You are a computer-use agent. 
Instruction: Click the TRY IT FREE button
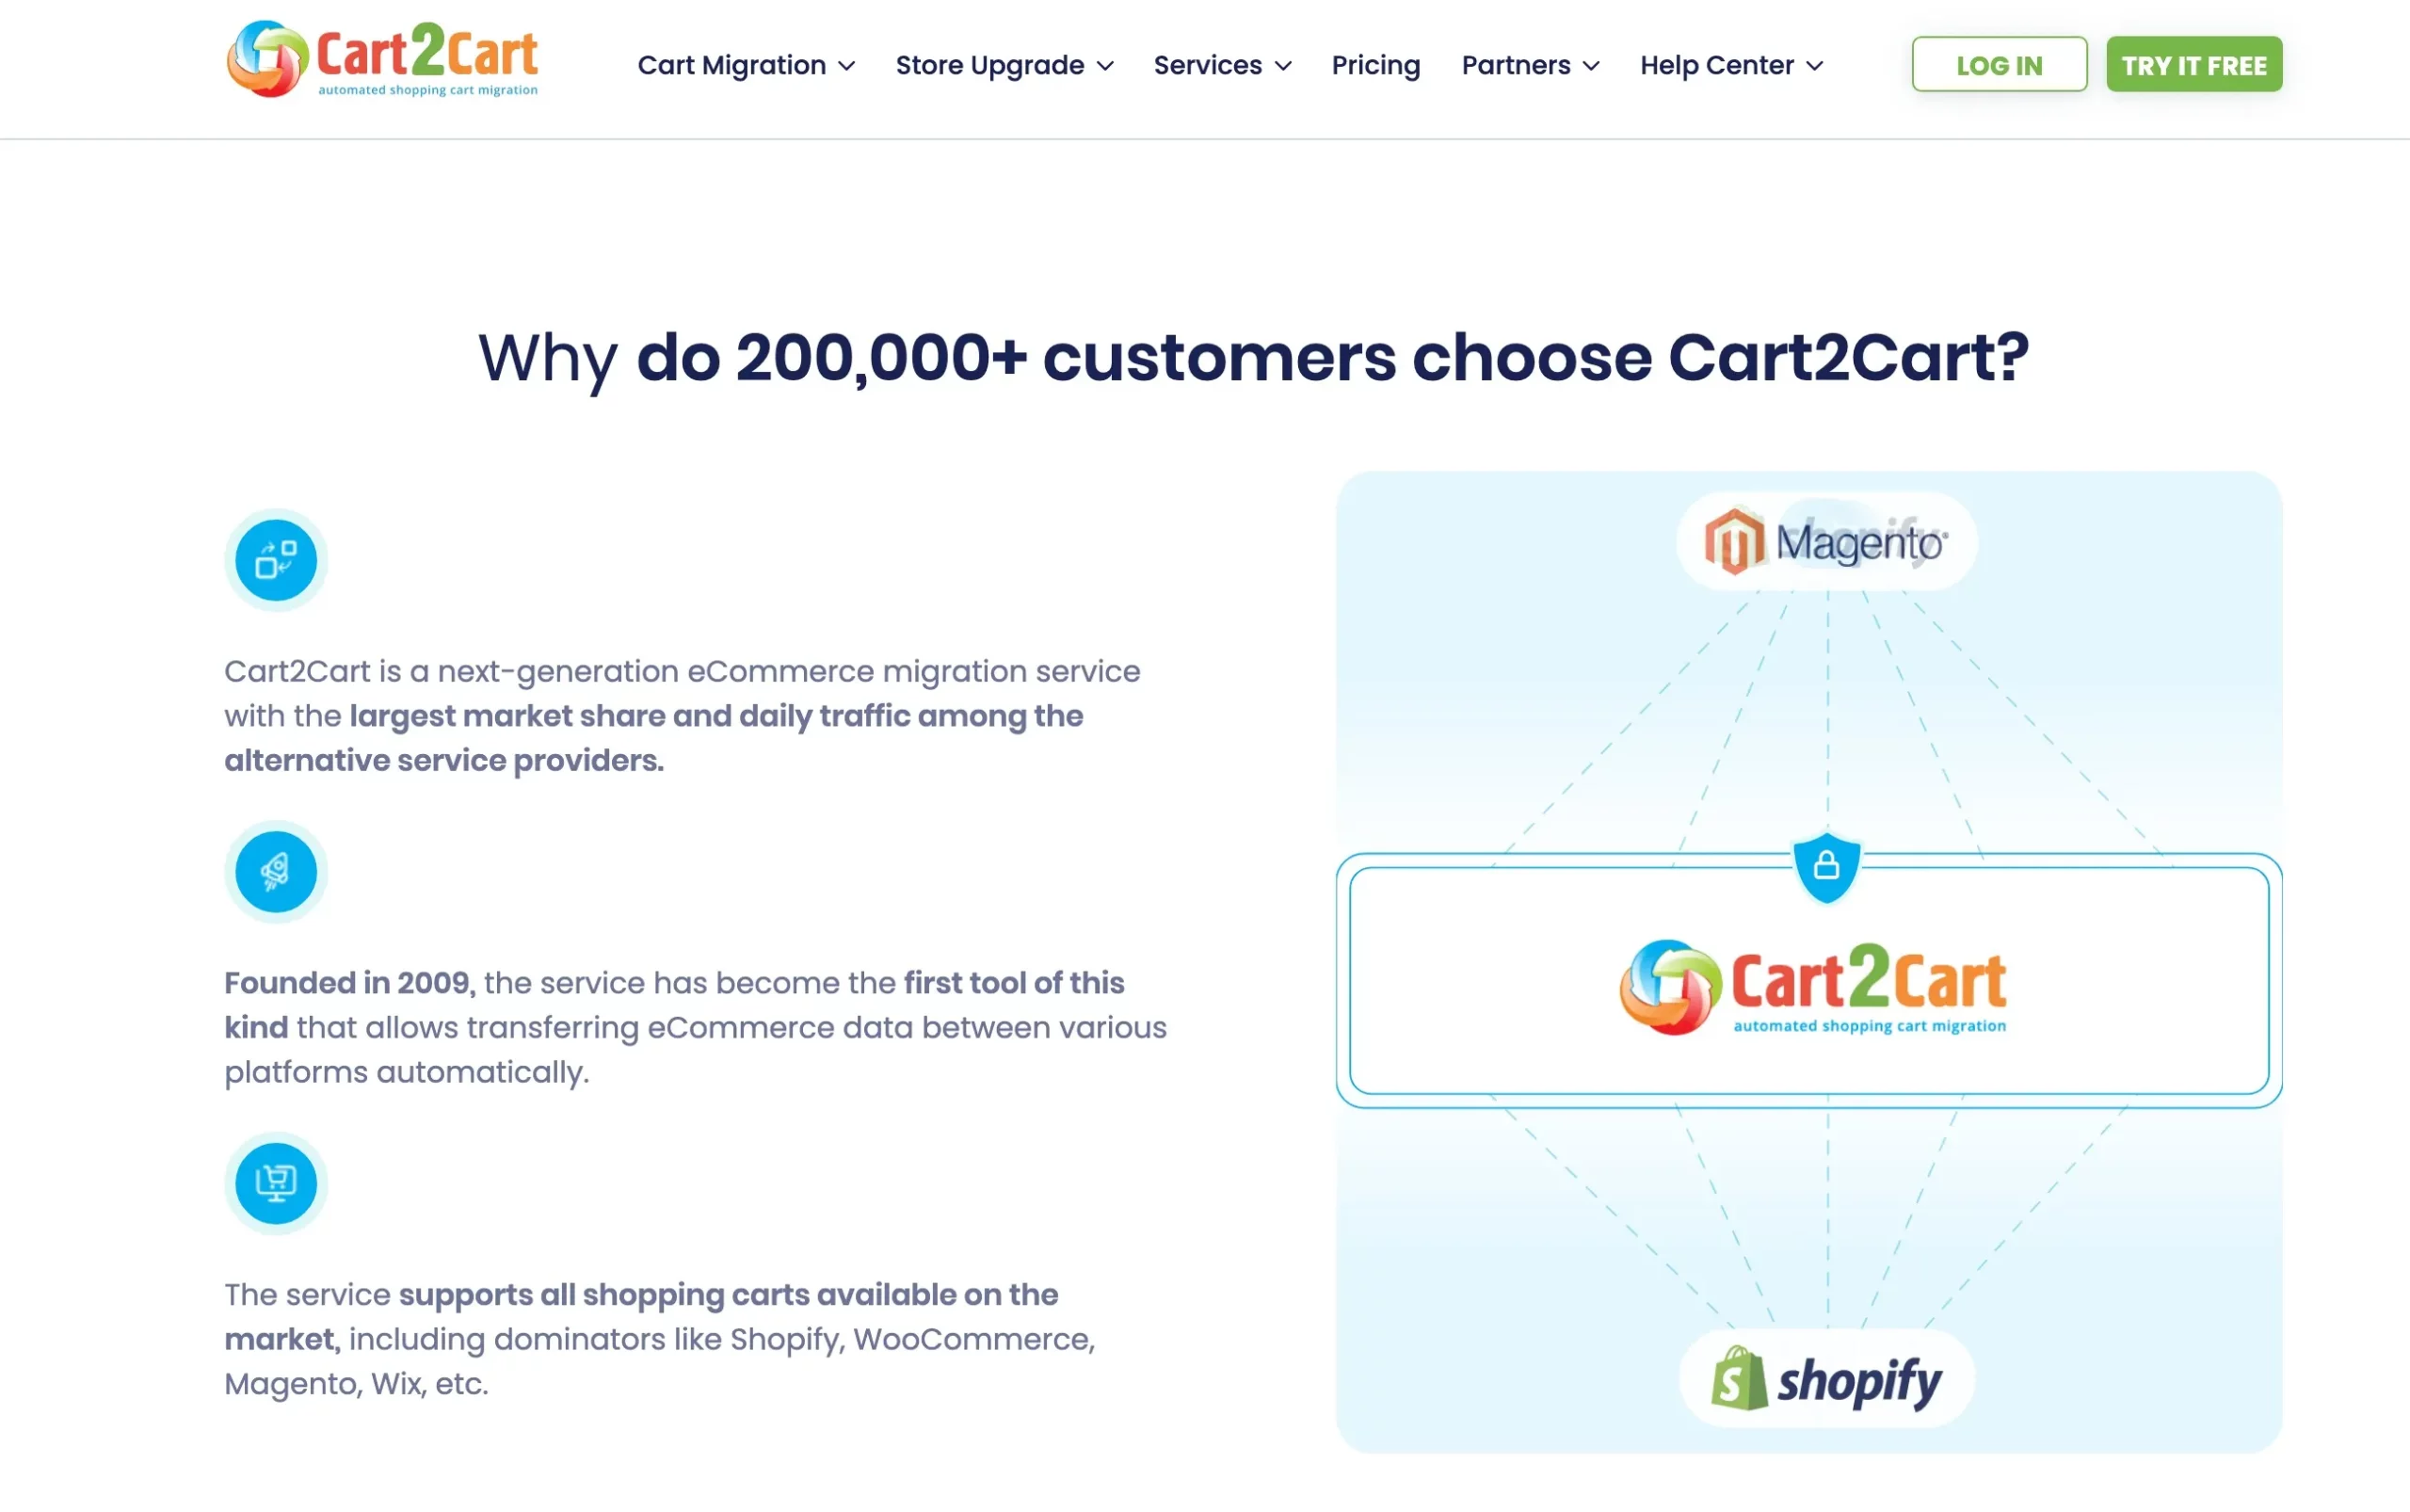click(x=2194, y=64)
